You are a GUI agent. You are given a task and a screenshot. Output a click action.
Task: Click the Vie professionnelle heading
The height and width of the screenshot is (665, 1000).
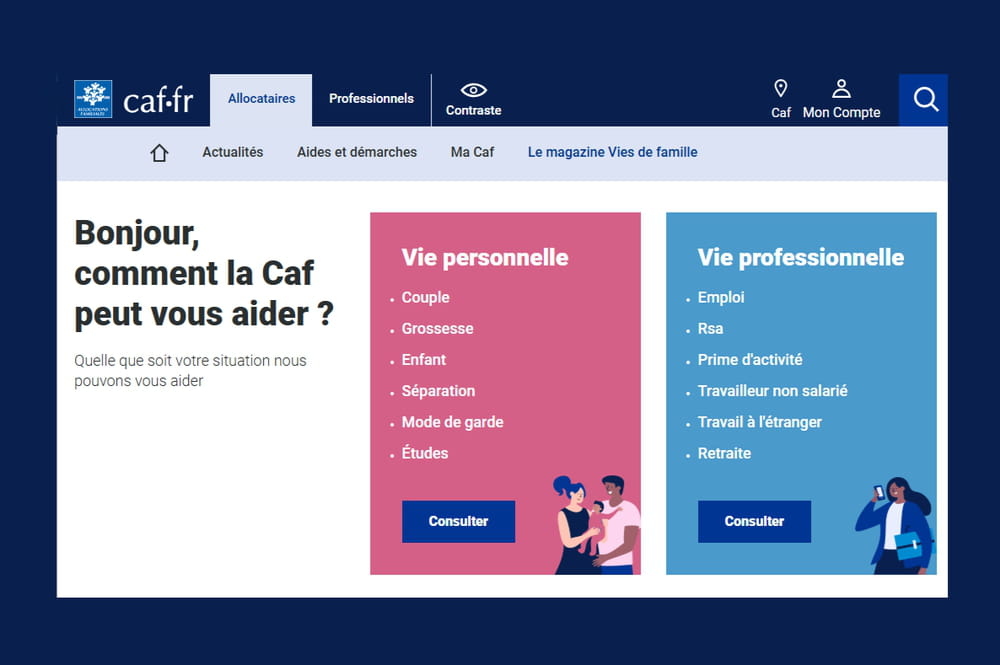coord(801,258)
